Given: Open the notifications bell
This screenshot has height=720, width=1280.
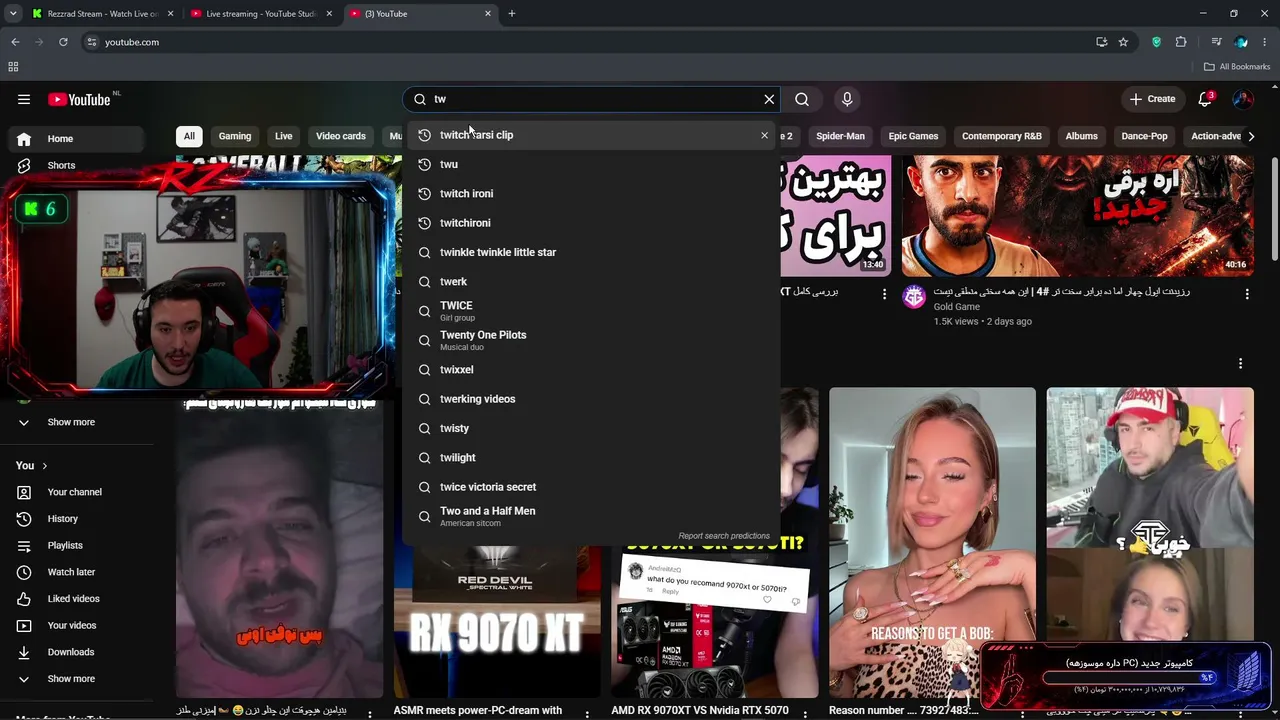Looking at the screenshot, I should pos(1205,99).
